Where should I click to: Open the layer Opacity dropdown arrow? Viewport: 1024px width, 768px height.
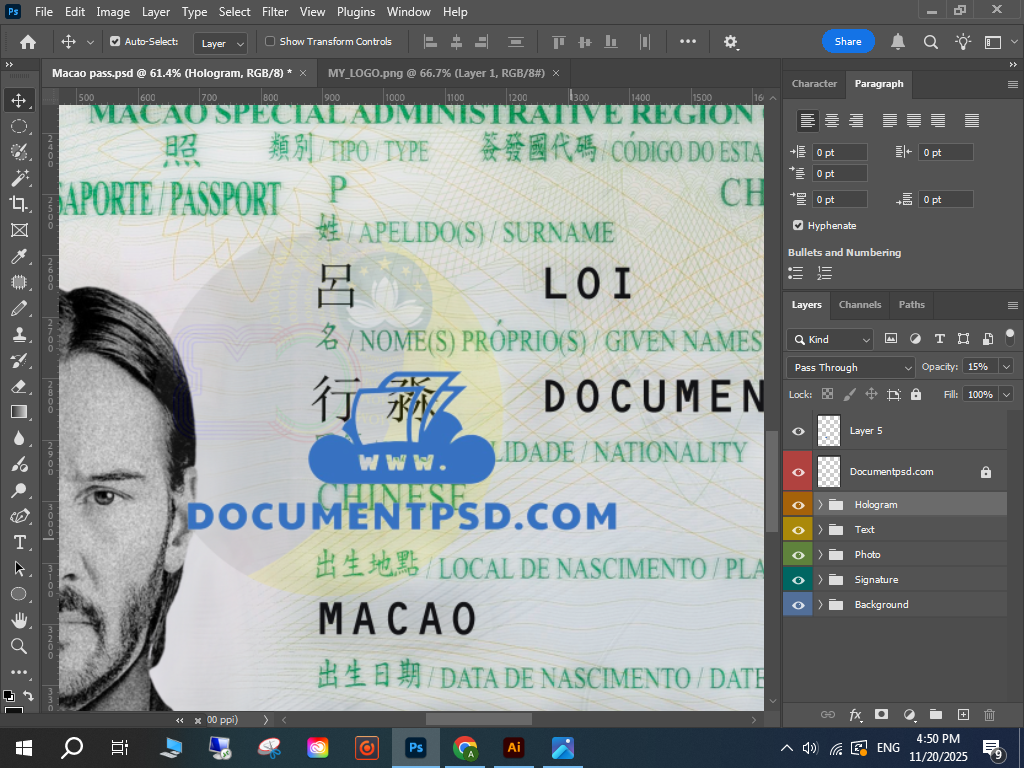[x=1005, y=367]
